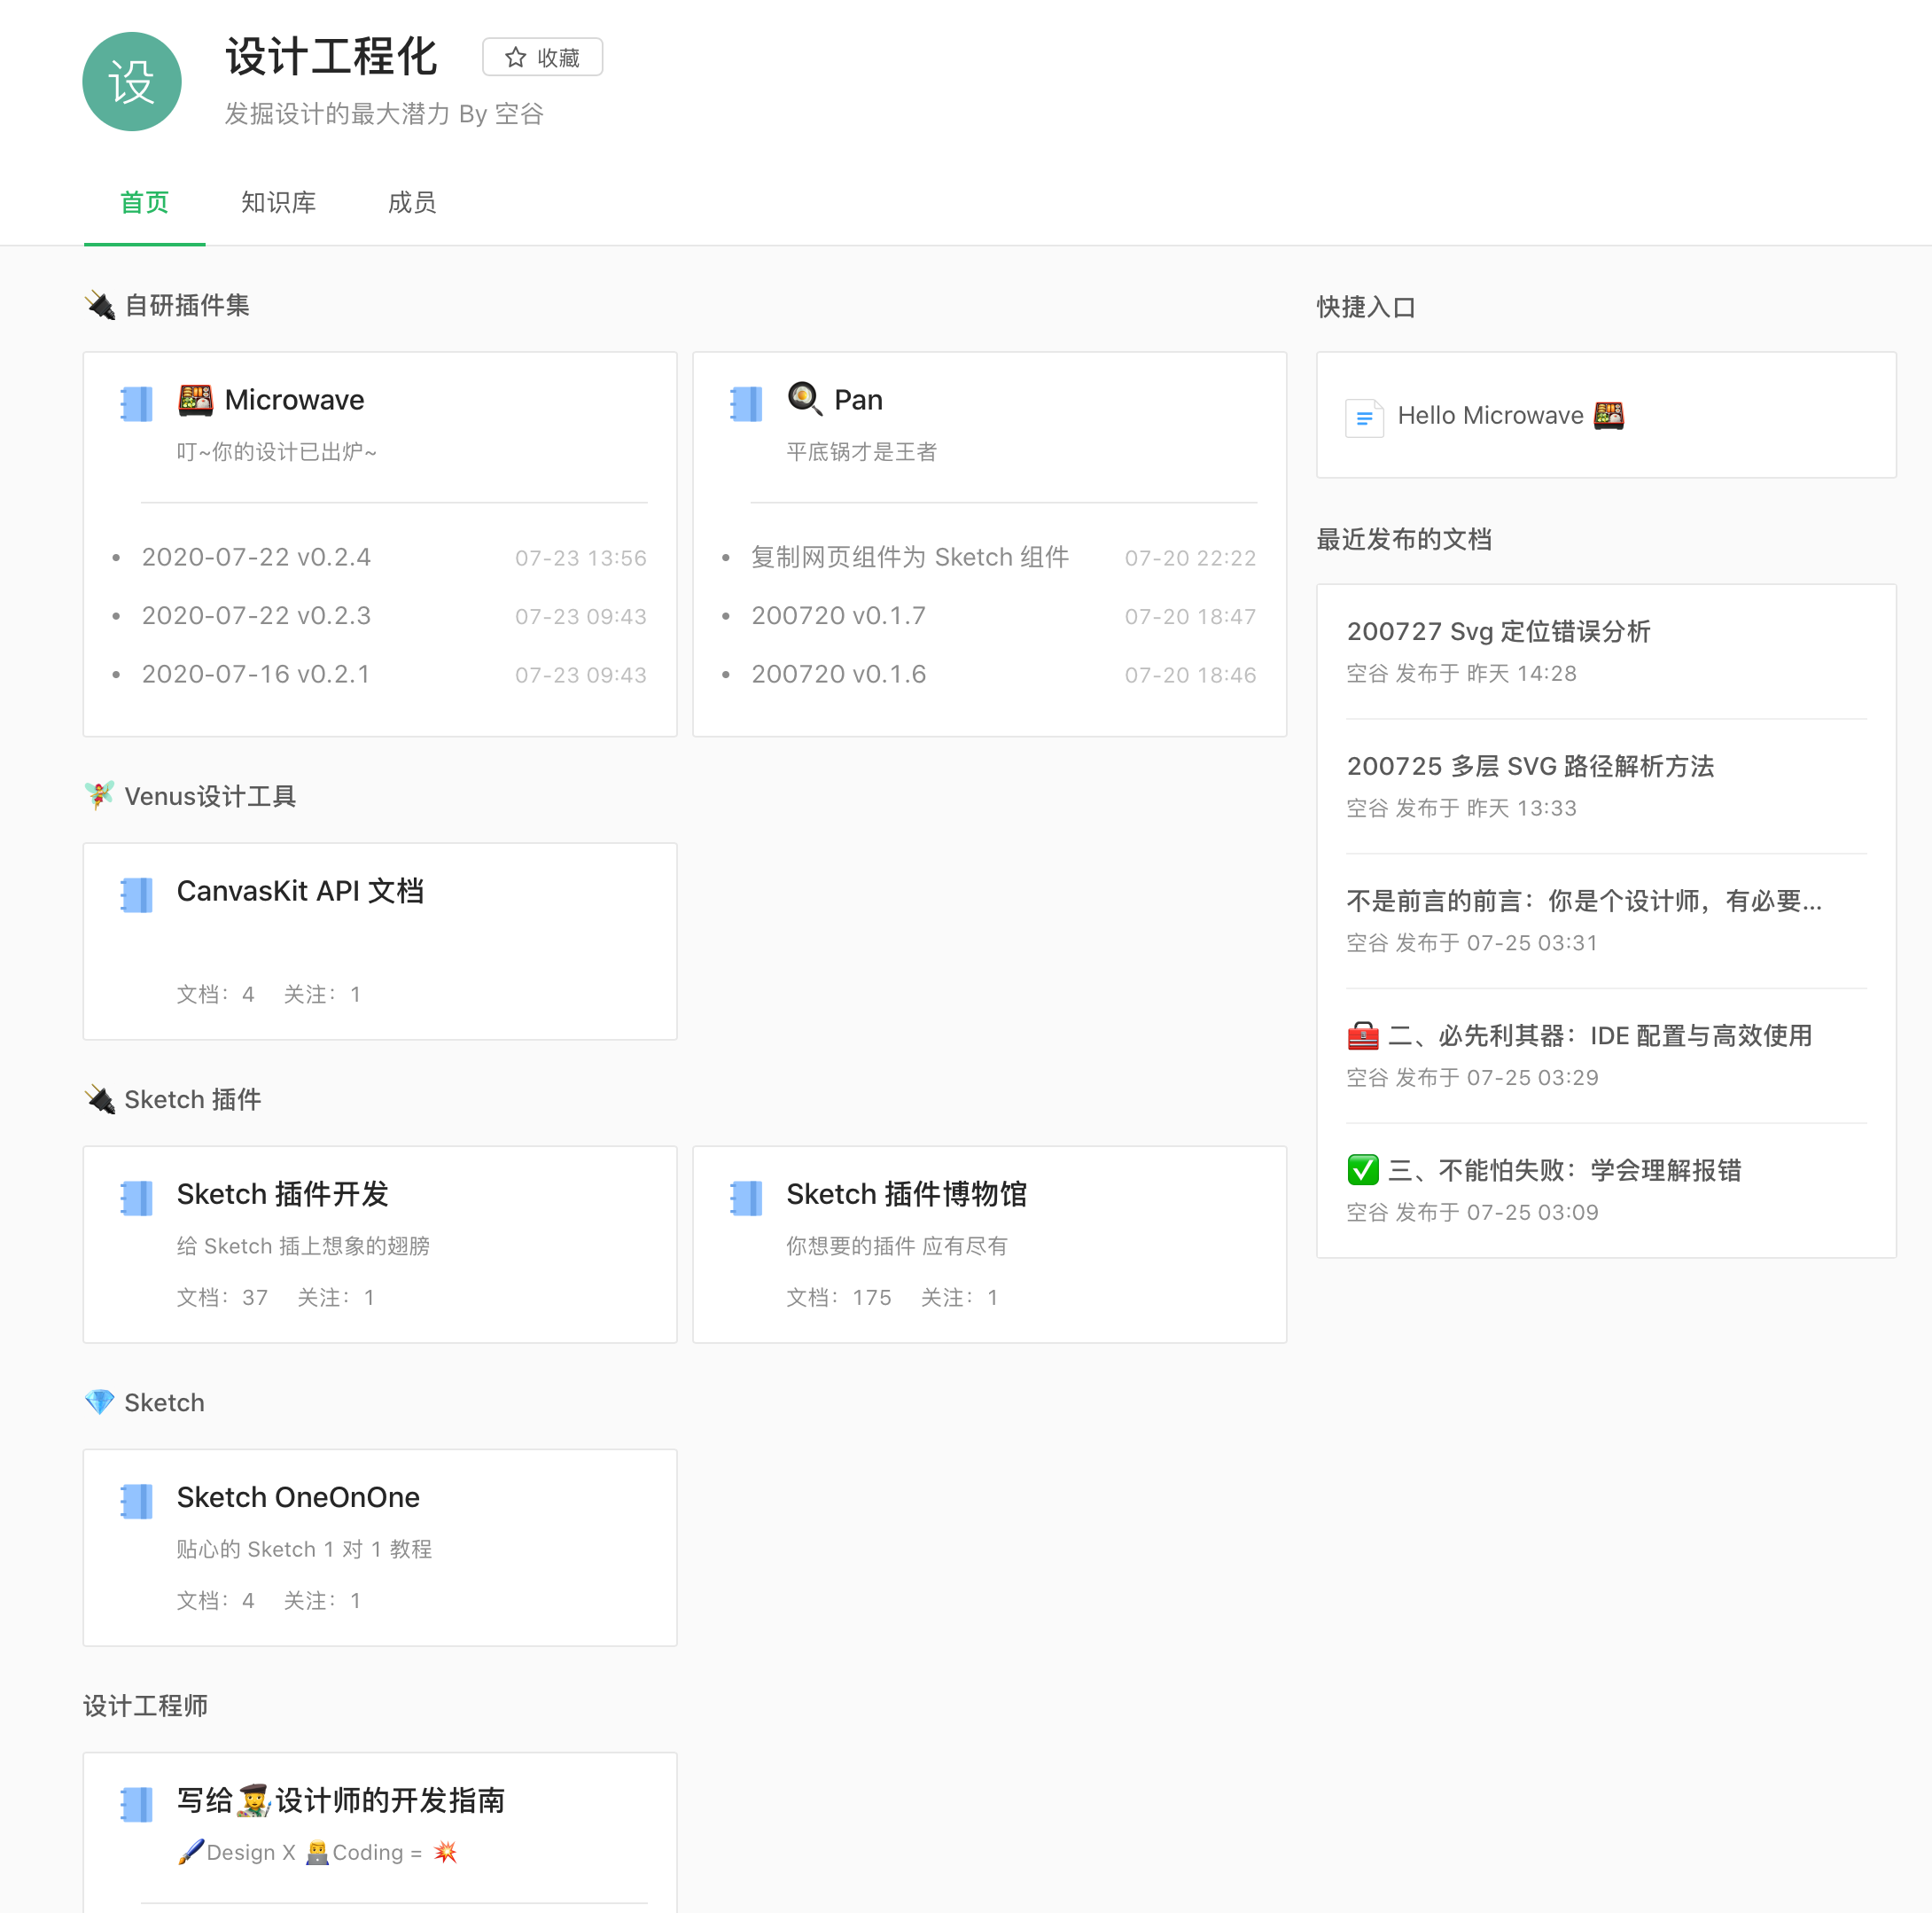Viewport: 1932px width, 1913px height.
Task: Click the Hello Microwave document icon
Action: pyautogui.click(x=1364, y=417)
